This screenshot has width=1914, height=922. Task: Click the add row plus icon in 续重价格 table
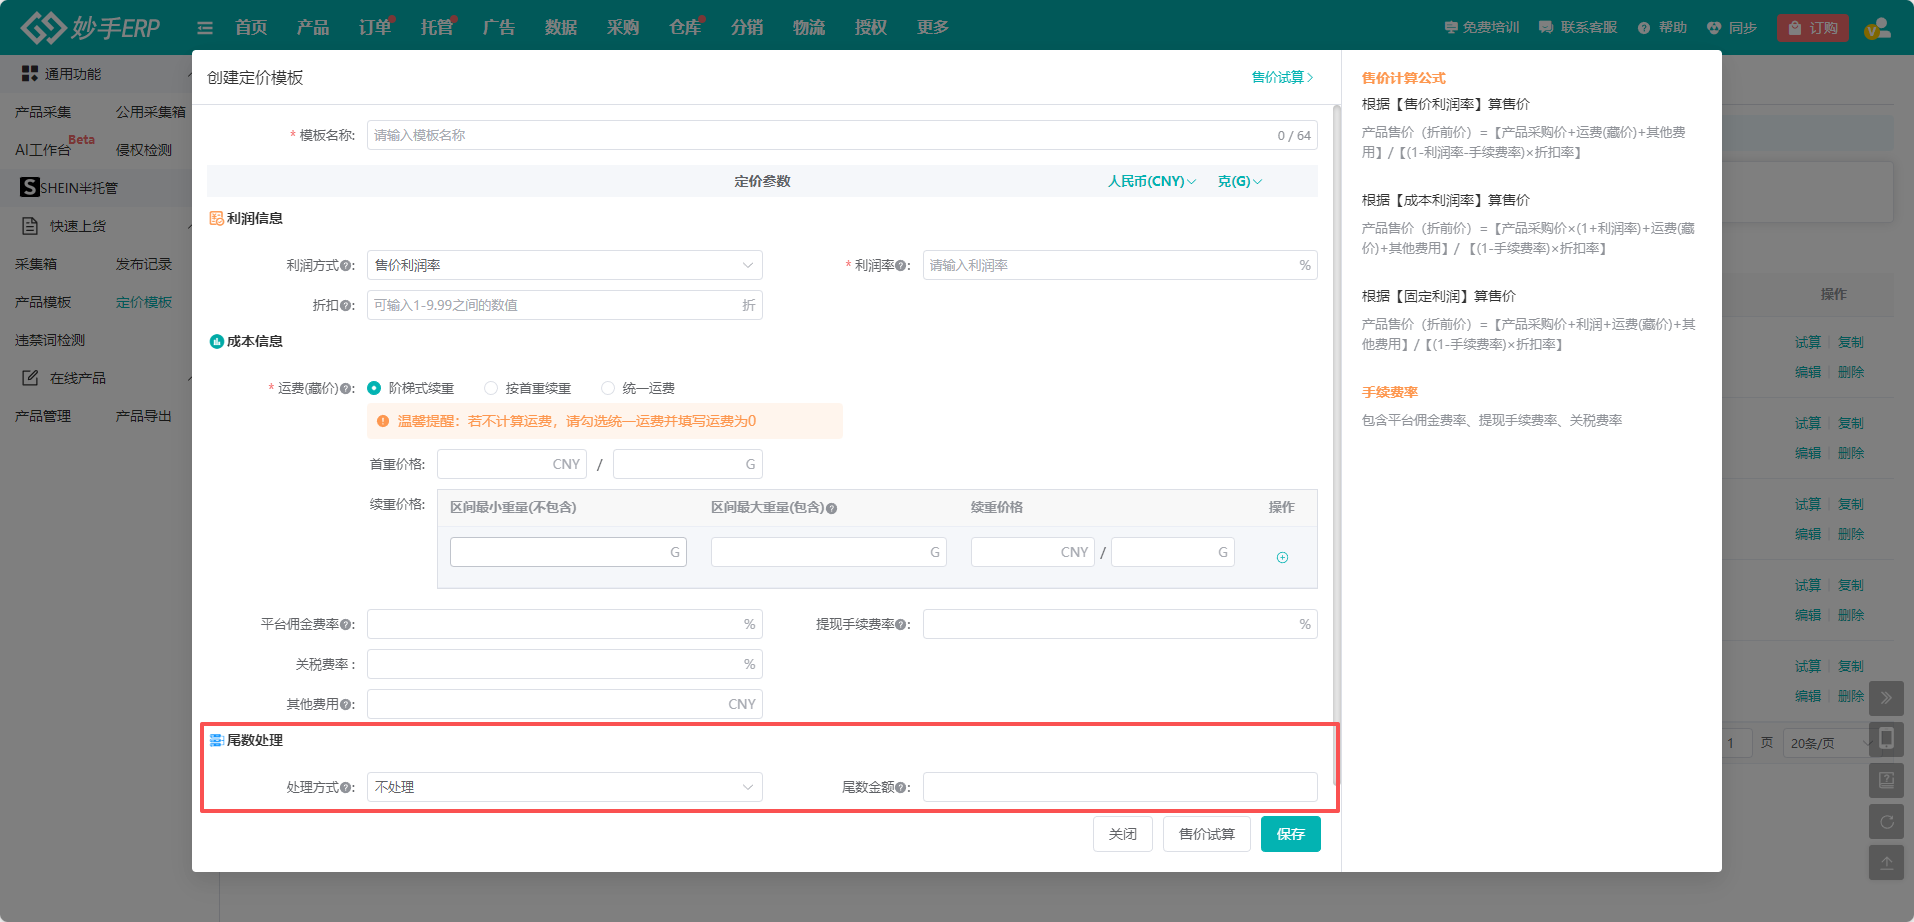pos(1282,557)
